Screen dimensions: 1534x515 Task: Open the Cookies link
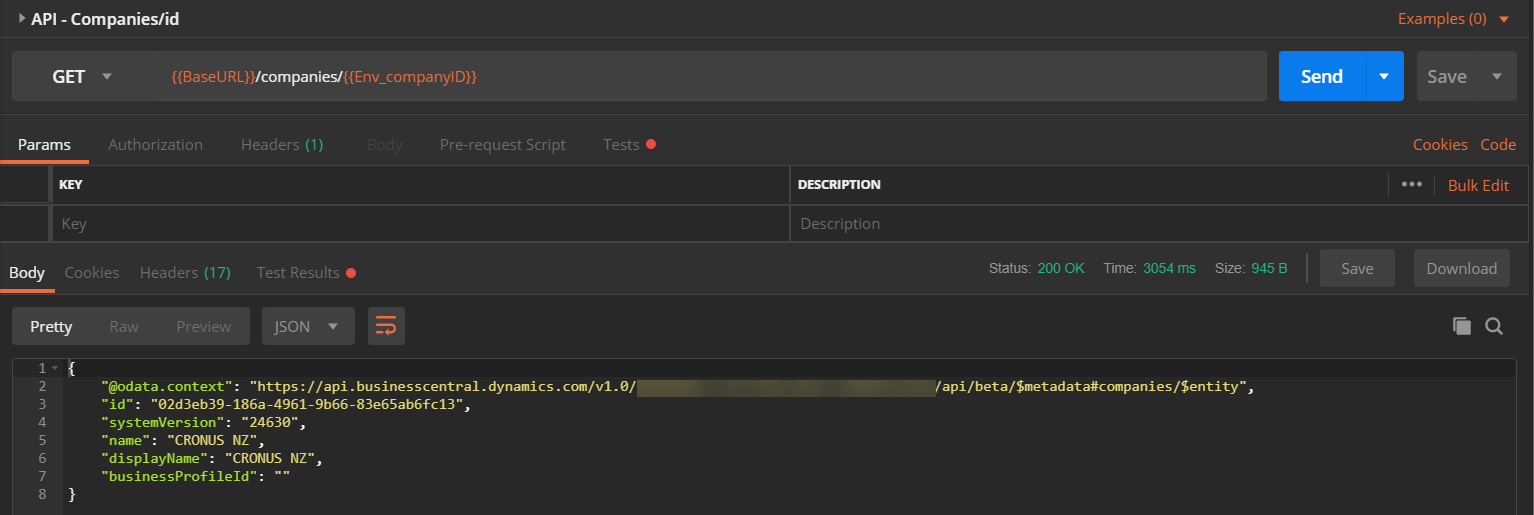coord(1440,145)
